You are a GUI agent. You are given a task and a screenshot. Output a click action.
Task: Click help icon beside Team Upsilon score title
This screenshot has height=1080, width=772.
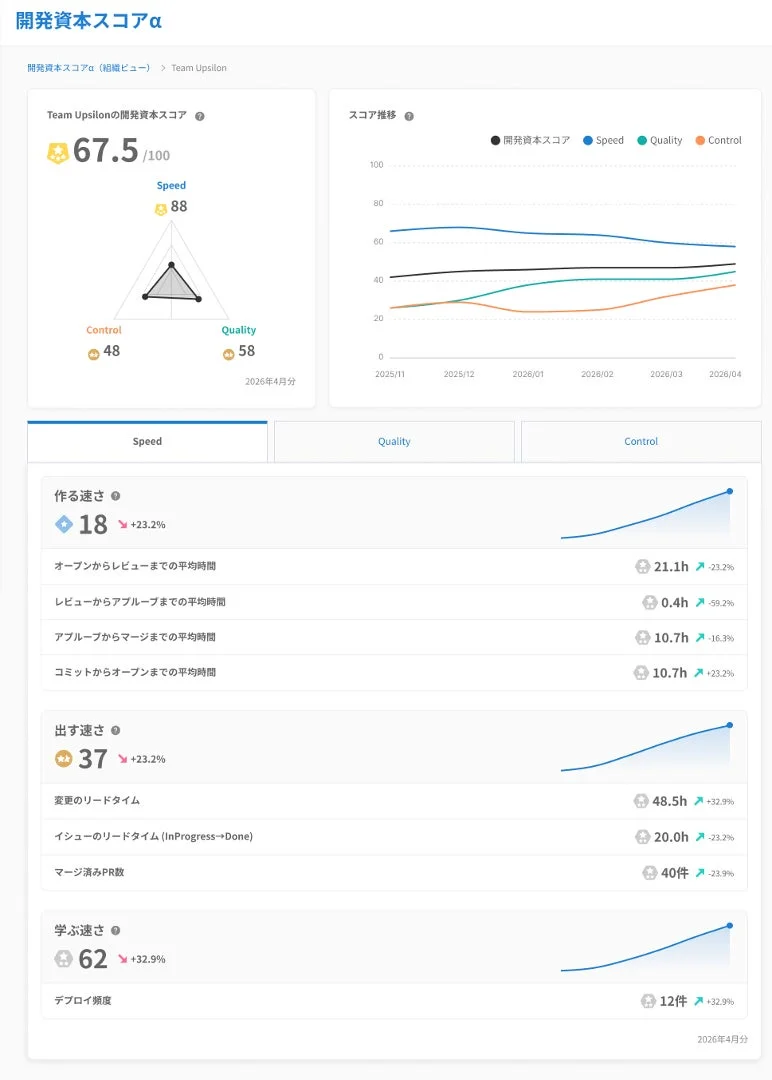click(x=200, y=116)
